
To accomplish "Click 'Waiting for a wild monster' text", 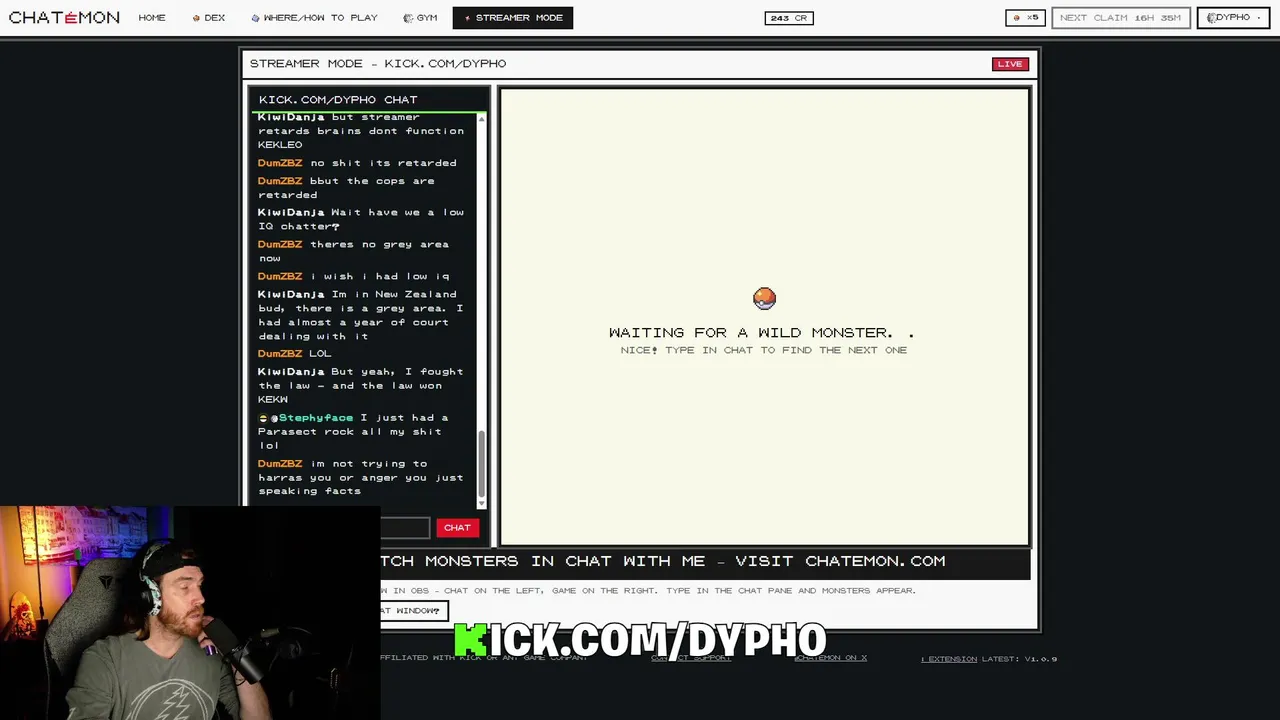I will click(x=761, y=333).
